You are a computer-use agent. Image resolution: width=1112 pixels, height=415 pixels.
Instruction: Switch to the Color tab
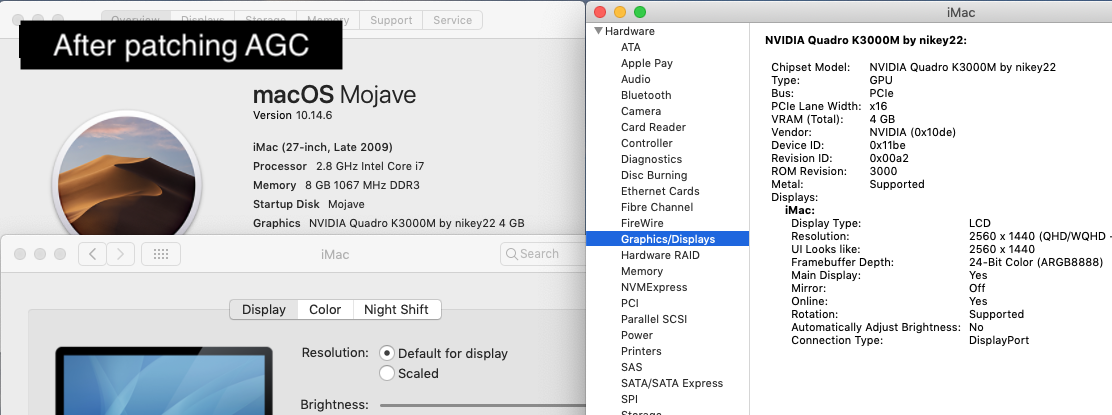pyautogui.click(x=325, y=310)
